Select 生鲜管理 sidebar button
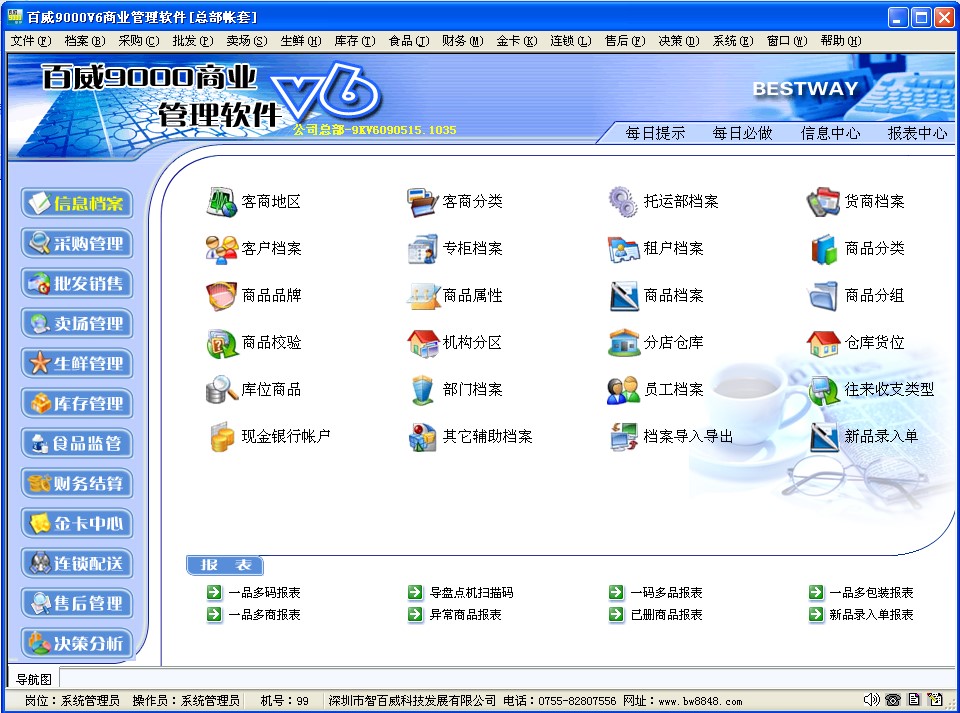Viewport: 960px width, 713px height. [77, 364]
